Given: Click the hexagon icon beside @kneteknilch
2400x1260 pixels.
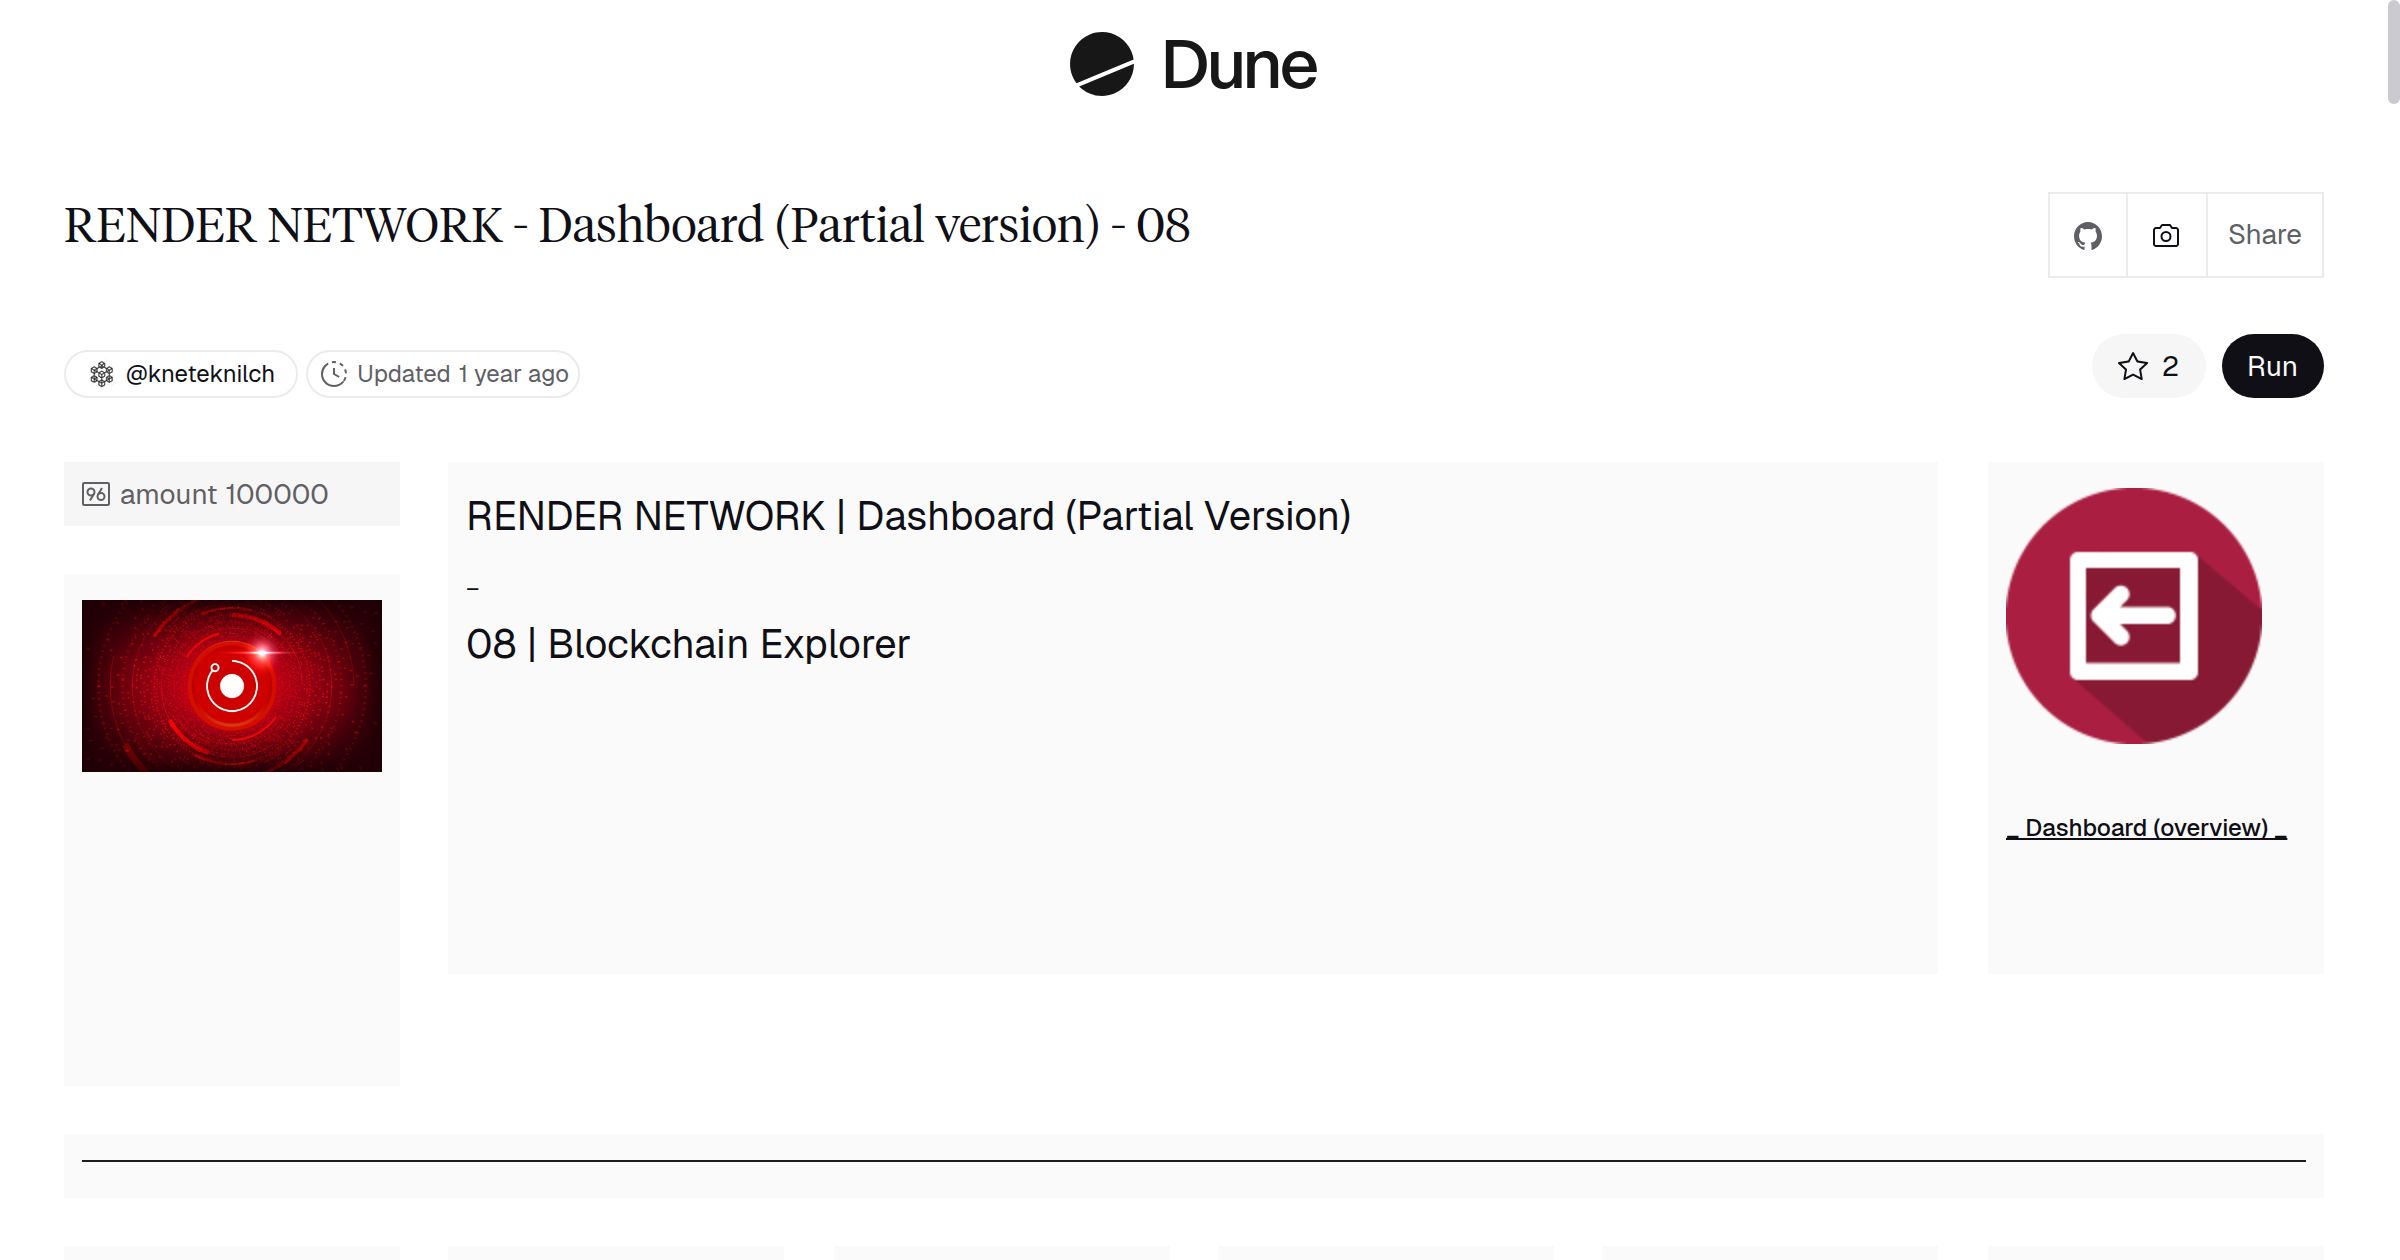Looking at the screenshot, I should point(102,373).
